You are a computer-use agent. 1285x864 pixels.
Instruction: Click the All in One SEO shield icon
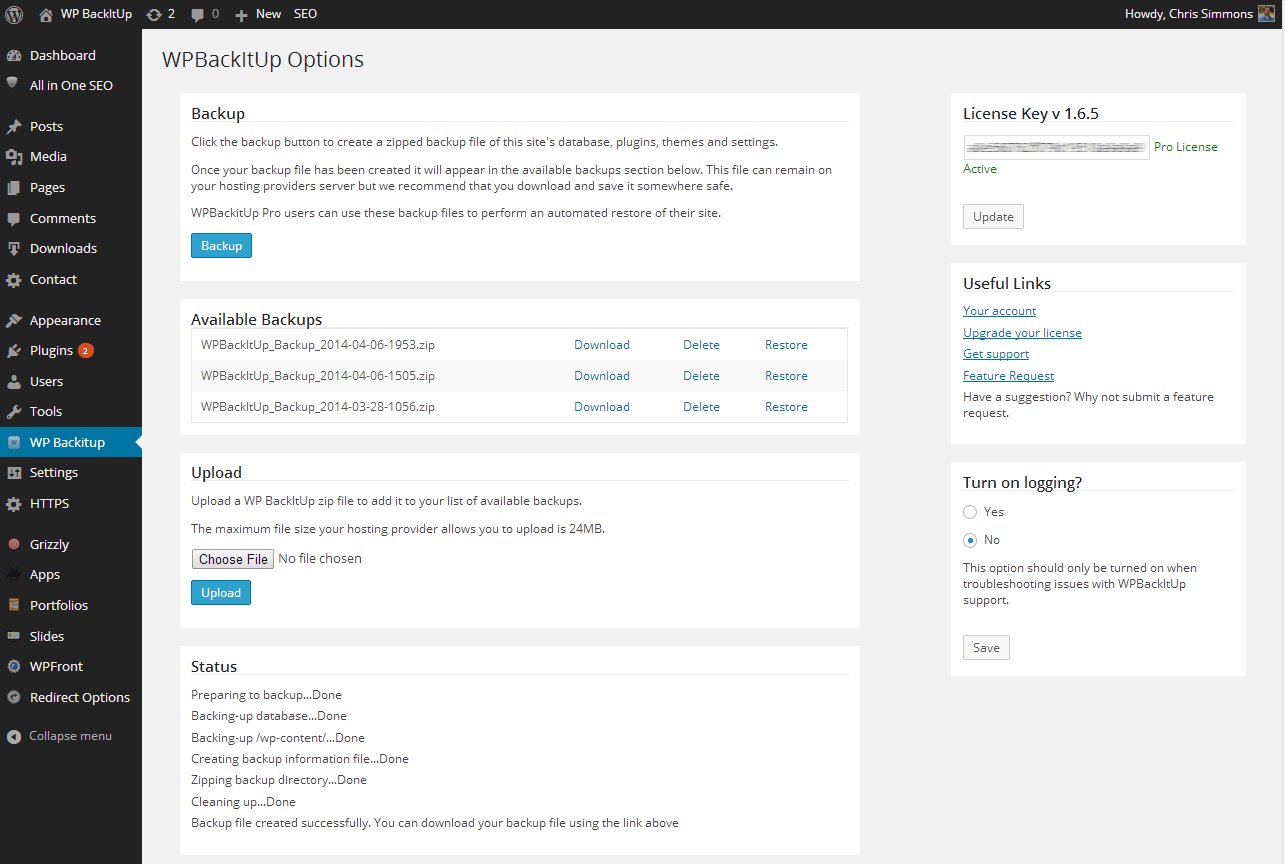point(13,84)
